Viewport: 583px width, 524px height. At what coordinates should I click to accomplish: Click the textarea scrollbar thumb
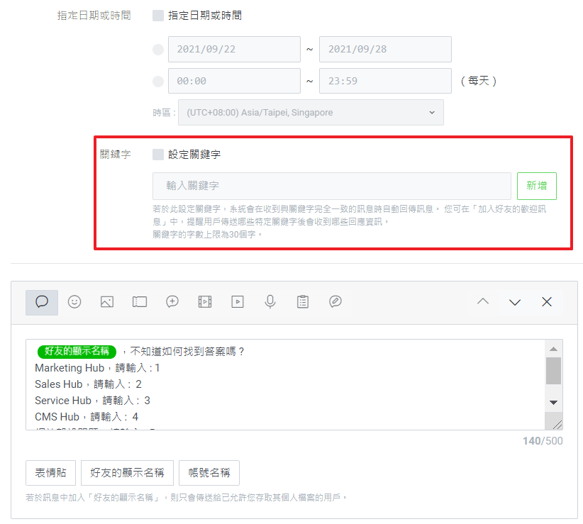point(553,371)
